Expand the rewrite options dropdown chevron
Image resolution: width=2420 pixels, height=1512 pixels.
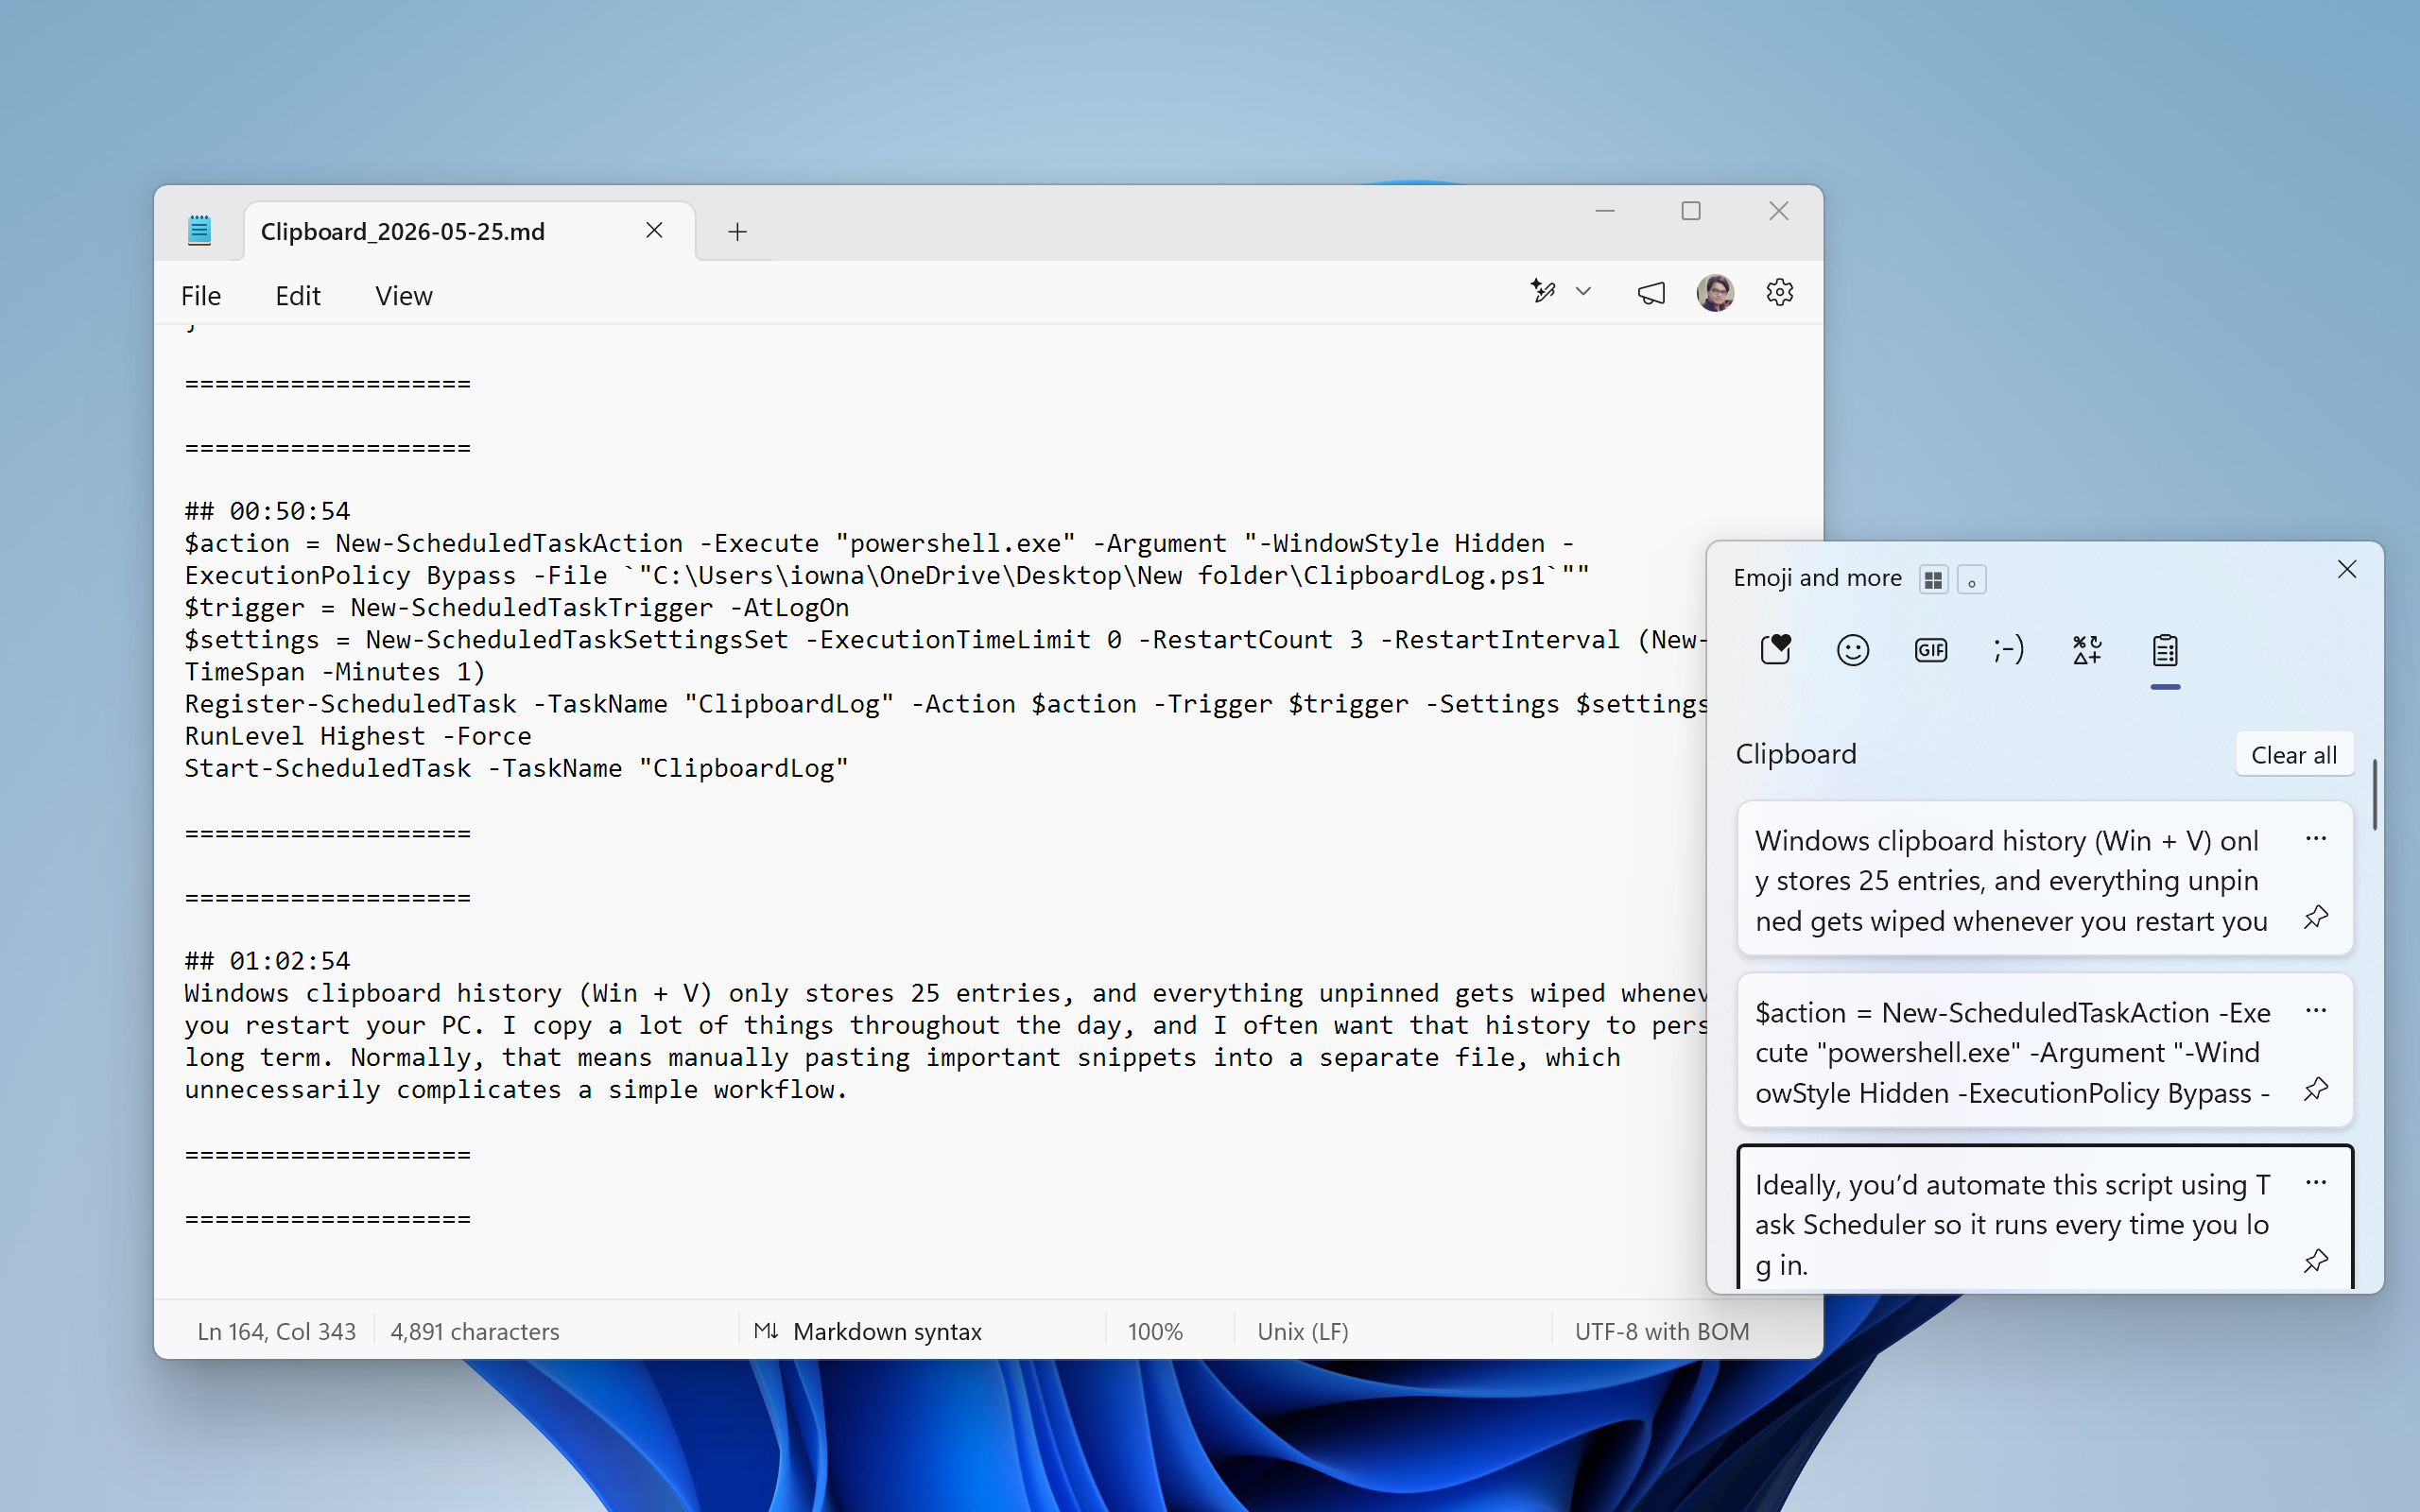pyautogui.click(x=1583, y=291)
